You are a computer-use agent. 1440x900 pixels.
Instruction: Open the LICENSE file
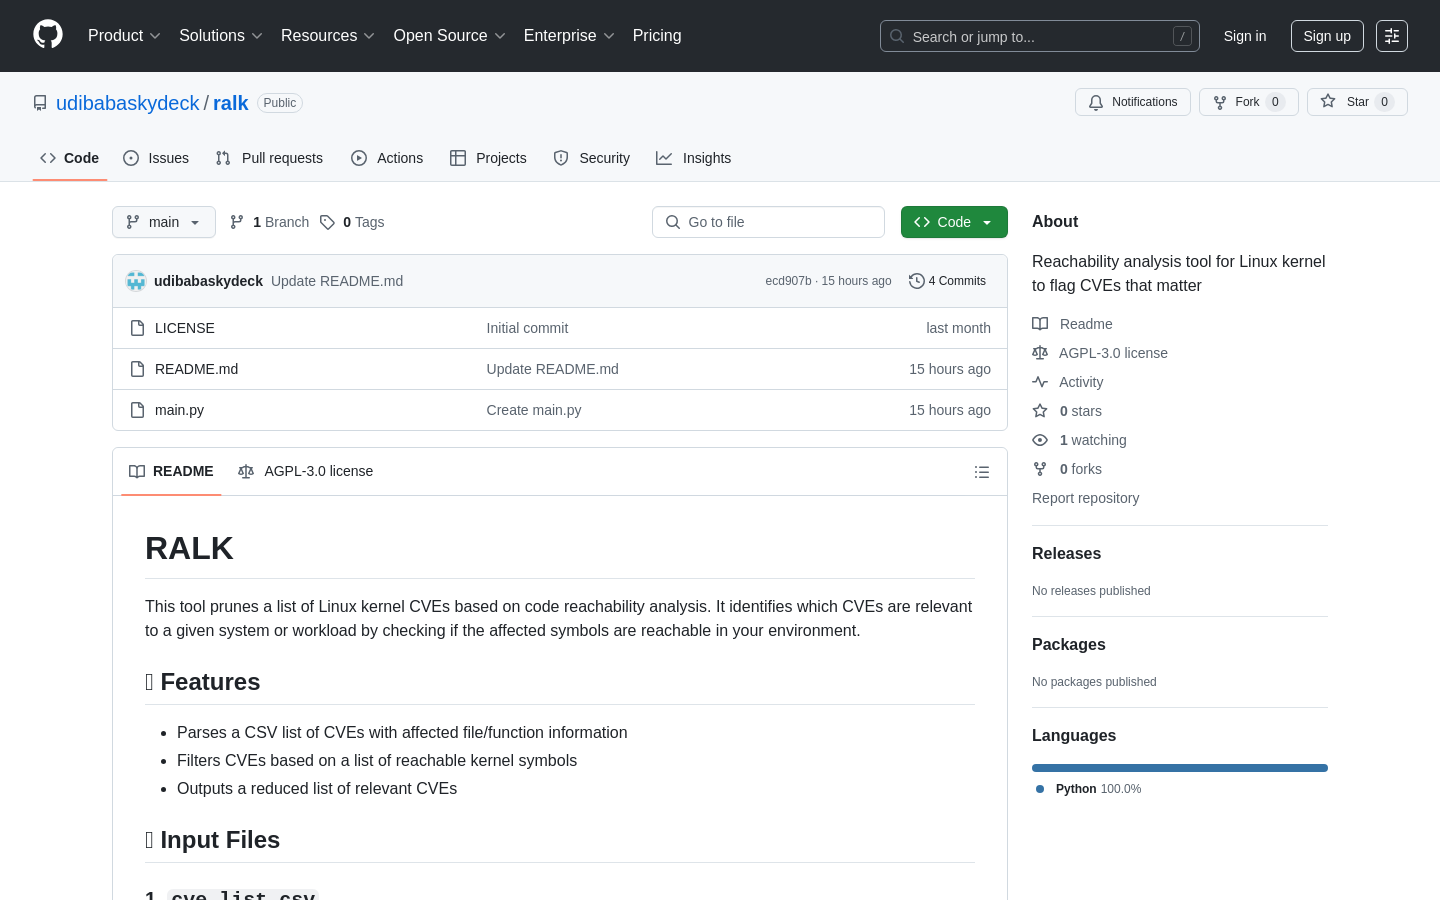click(185, 328)
